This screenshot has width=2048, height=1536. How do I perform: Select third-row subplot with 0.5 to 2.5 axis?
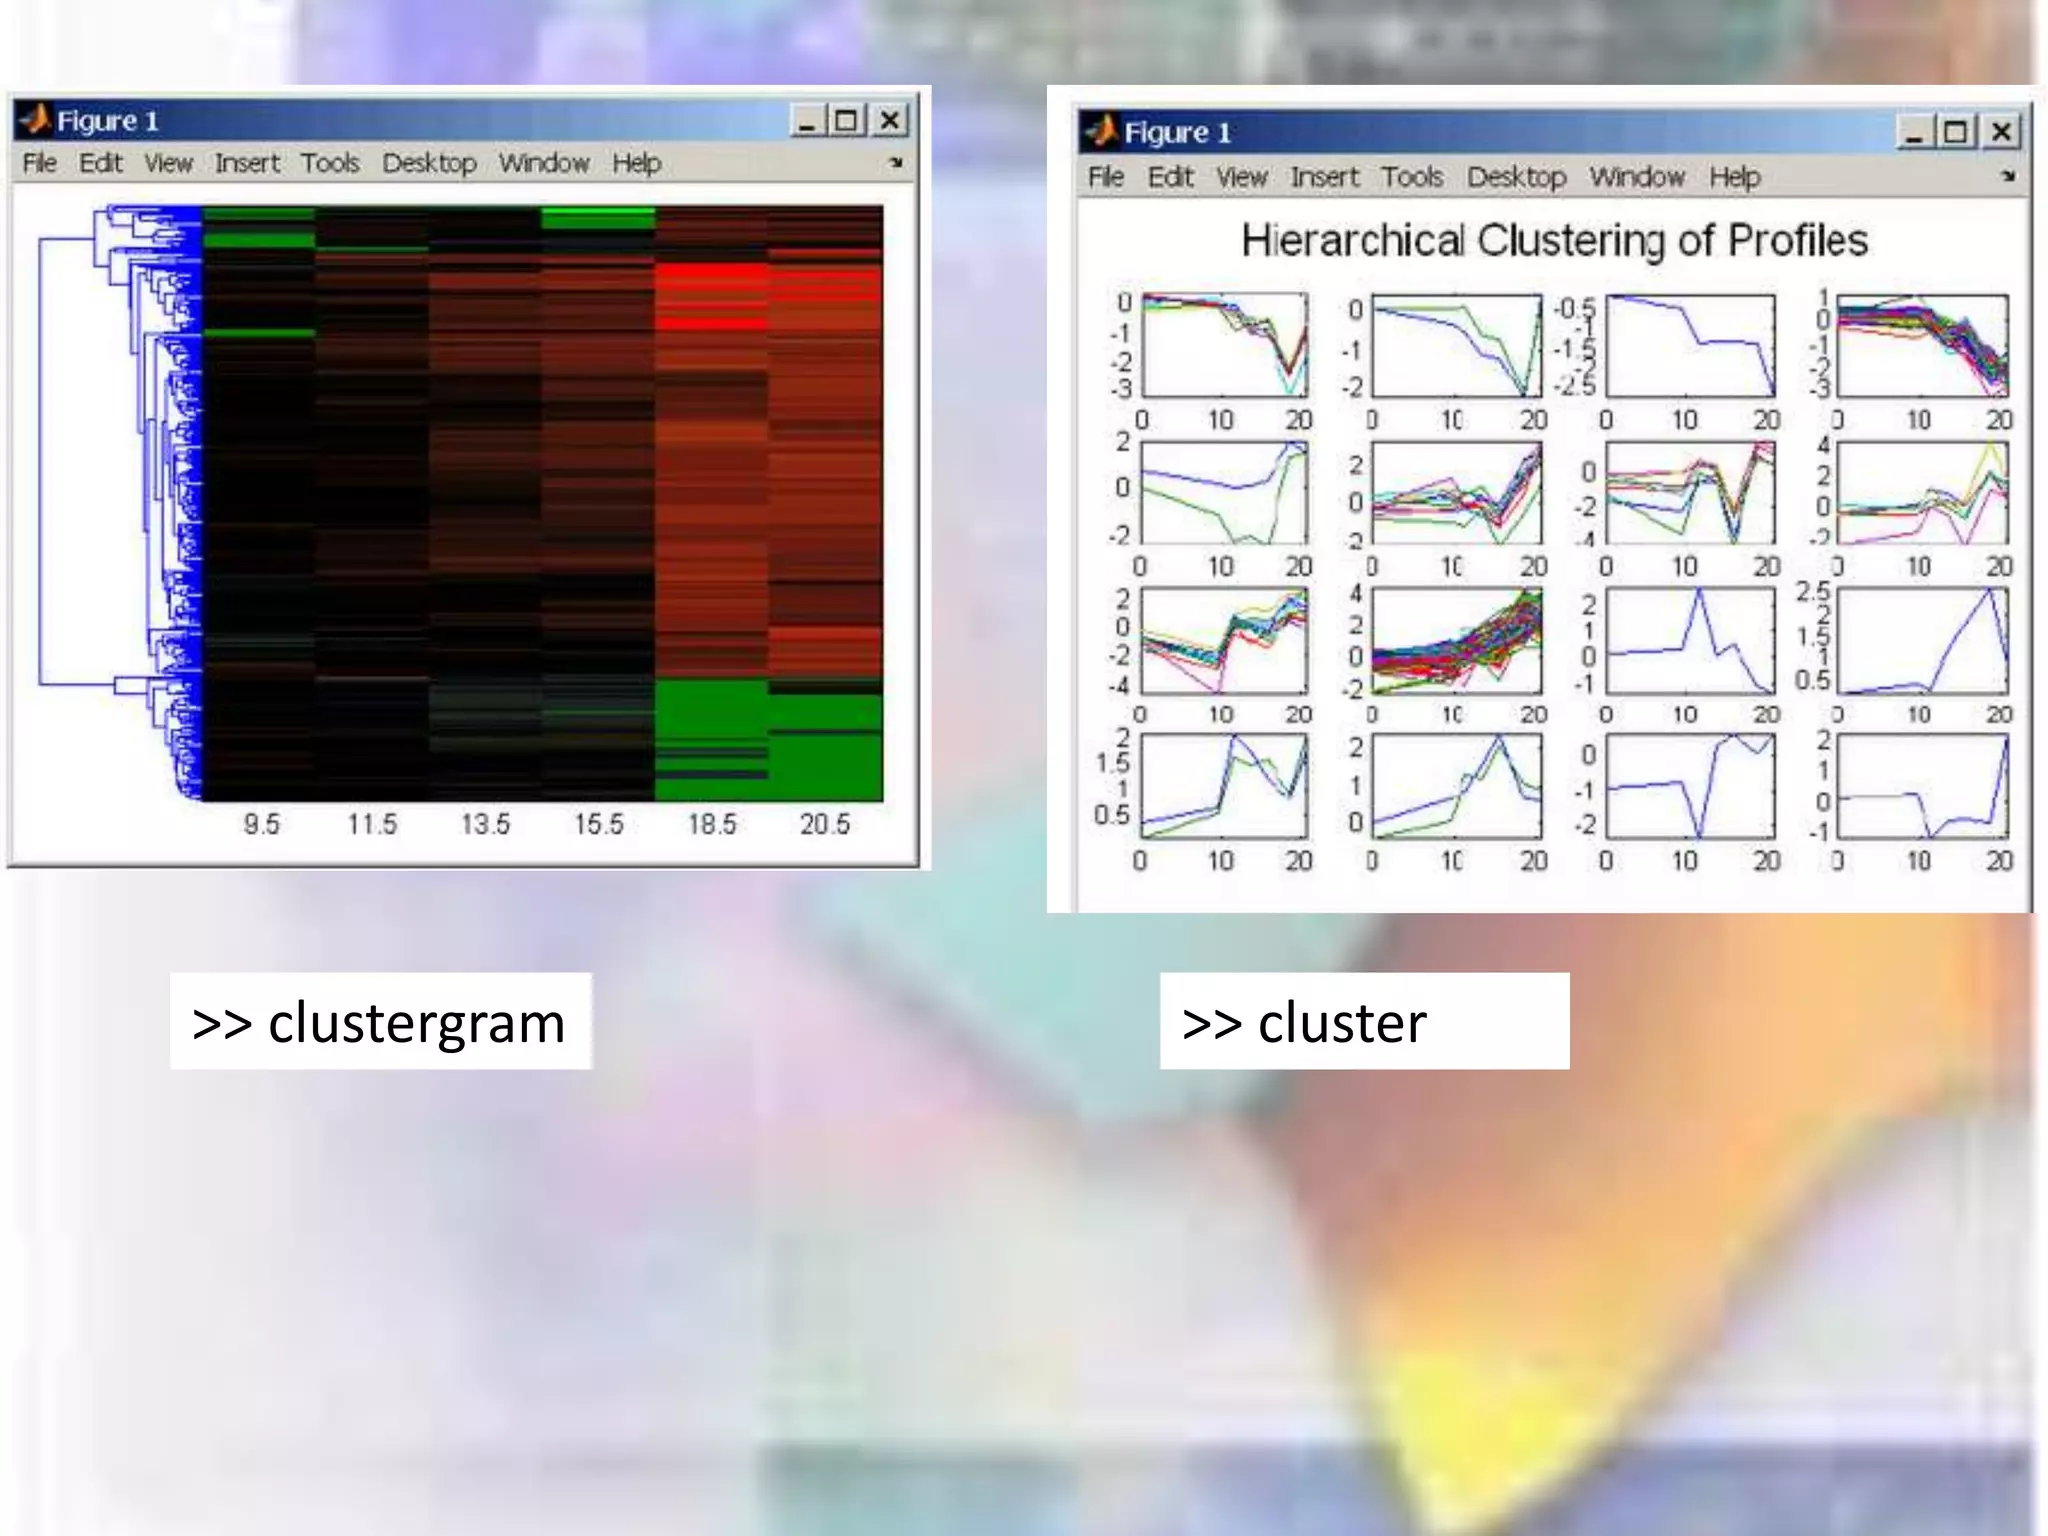1922,641
